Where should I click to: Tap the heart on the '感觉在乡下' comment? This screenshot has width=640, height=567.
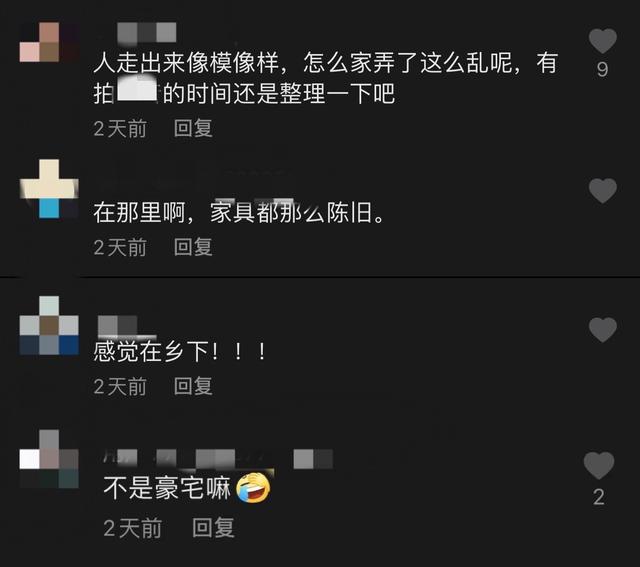602,329
